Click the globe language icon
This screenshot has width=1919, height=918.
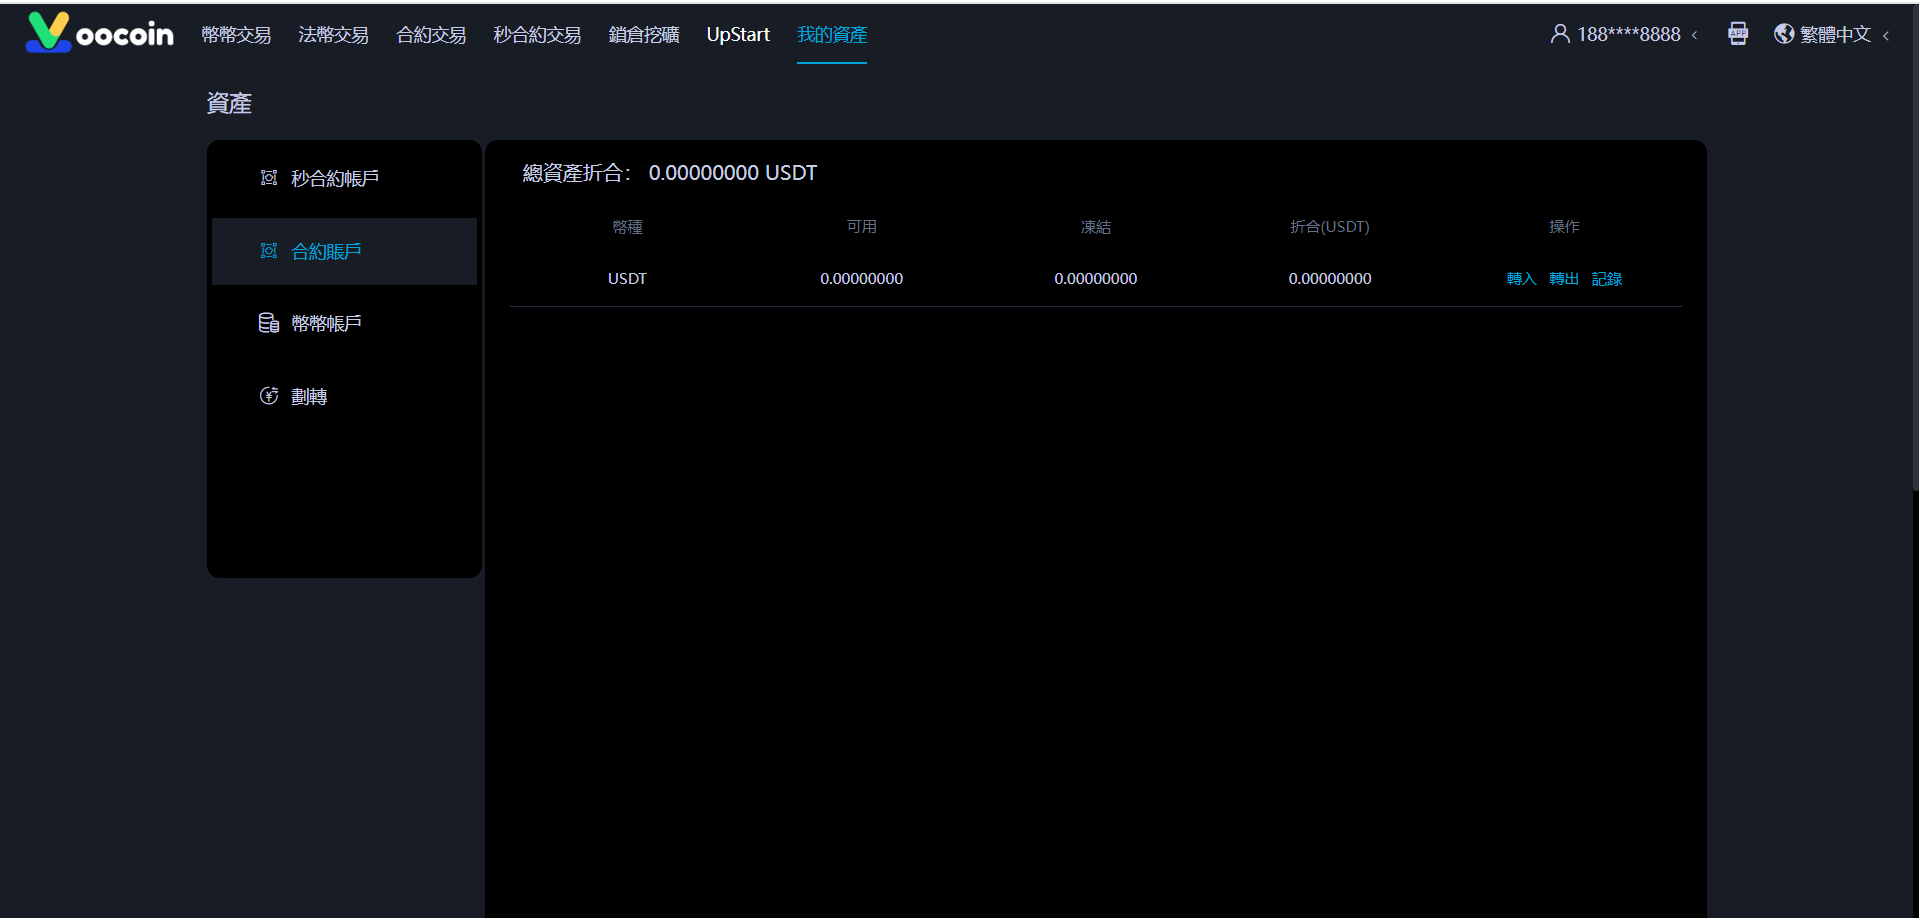tap(1783, 34)
